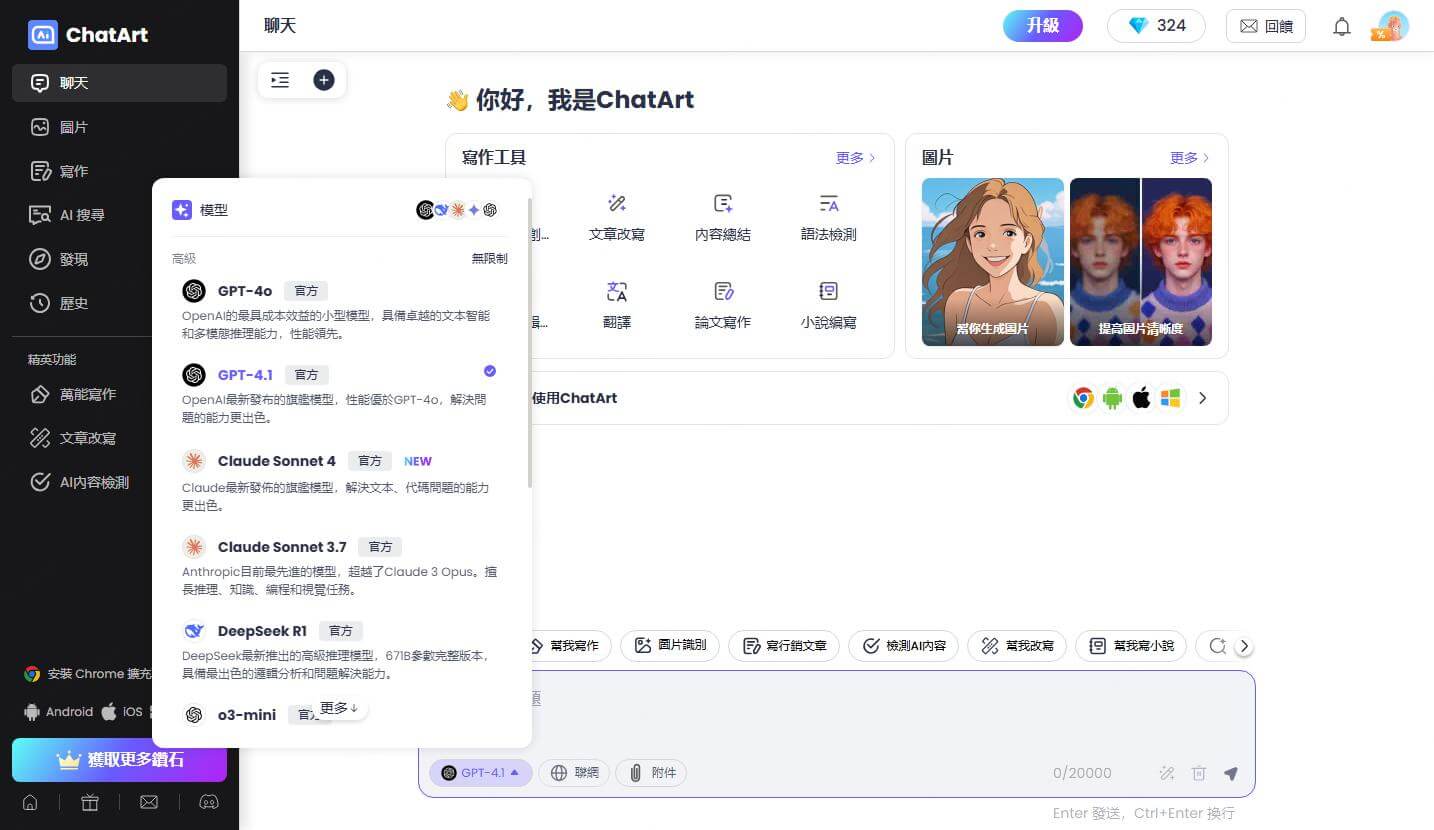This screenshot has width=1434, height=830.
Task: Click the home icon at sidebar bottom
Action: click(30, 802)
